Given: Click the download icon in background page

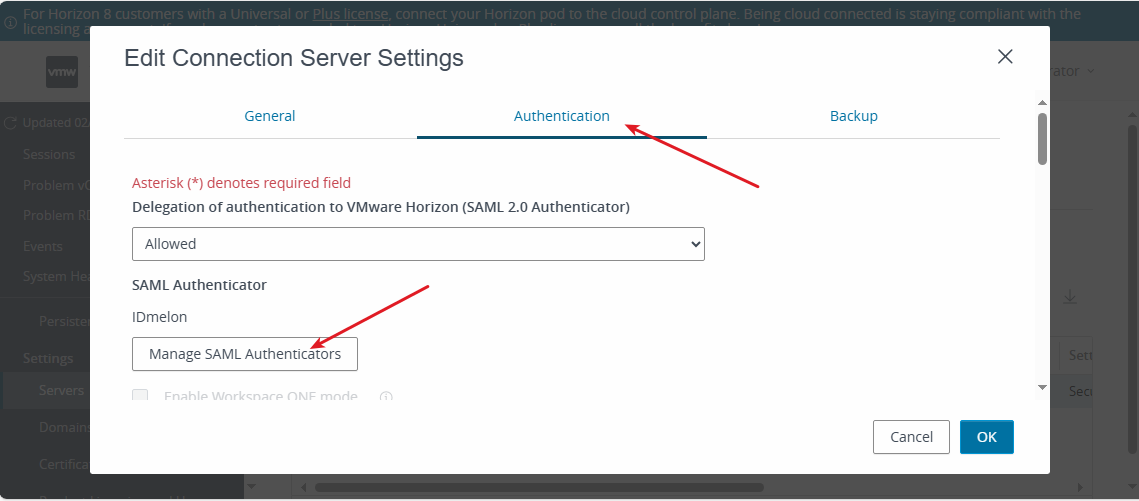Looking at the screenshot, I should coord(1069,297).
